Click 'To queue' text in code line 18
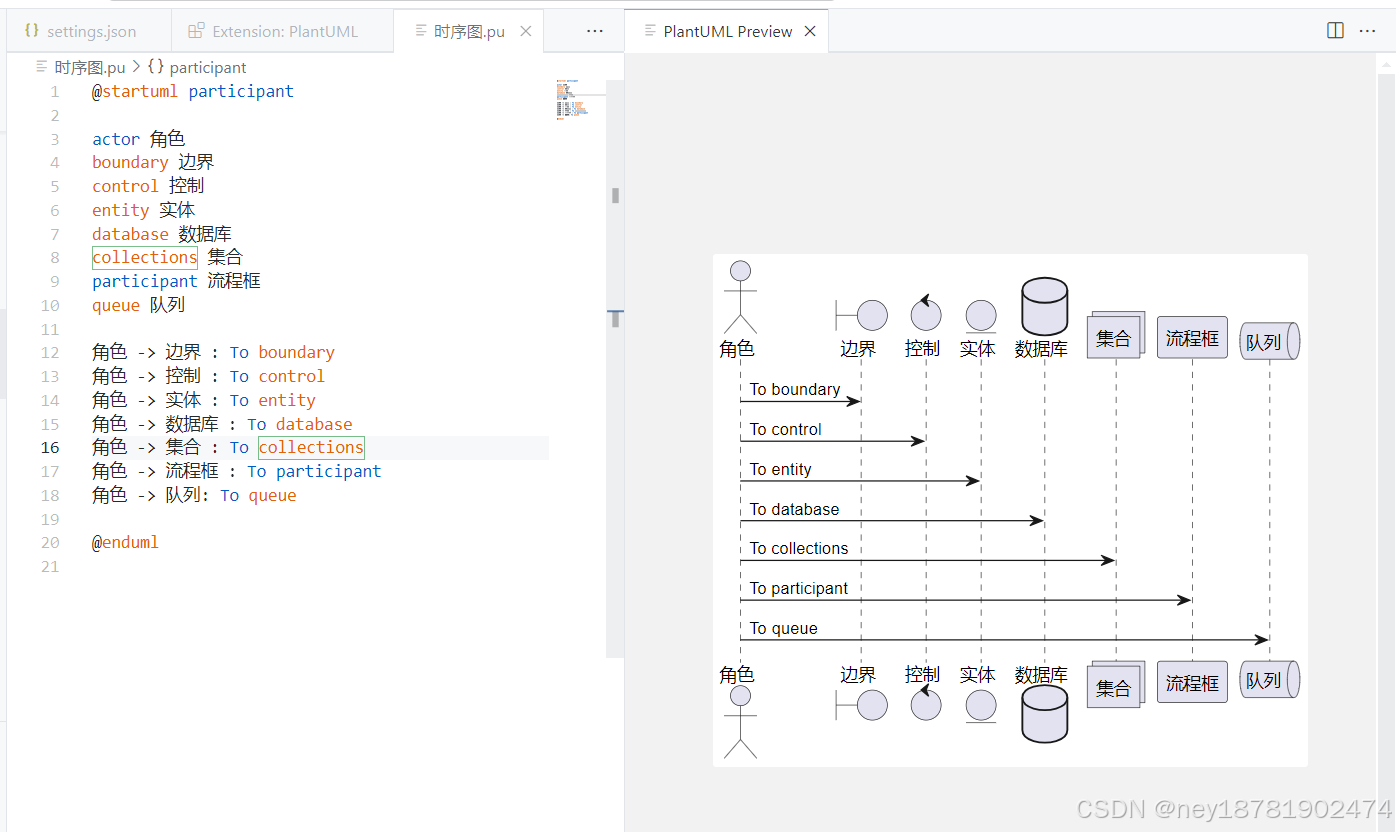The height and width of the screenshot is (832, 1396). [x=258, y=495]
